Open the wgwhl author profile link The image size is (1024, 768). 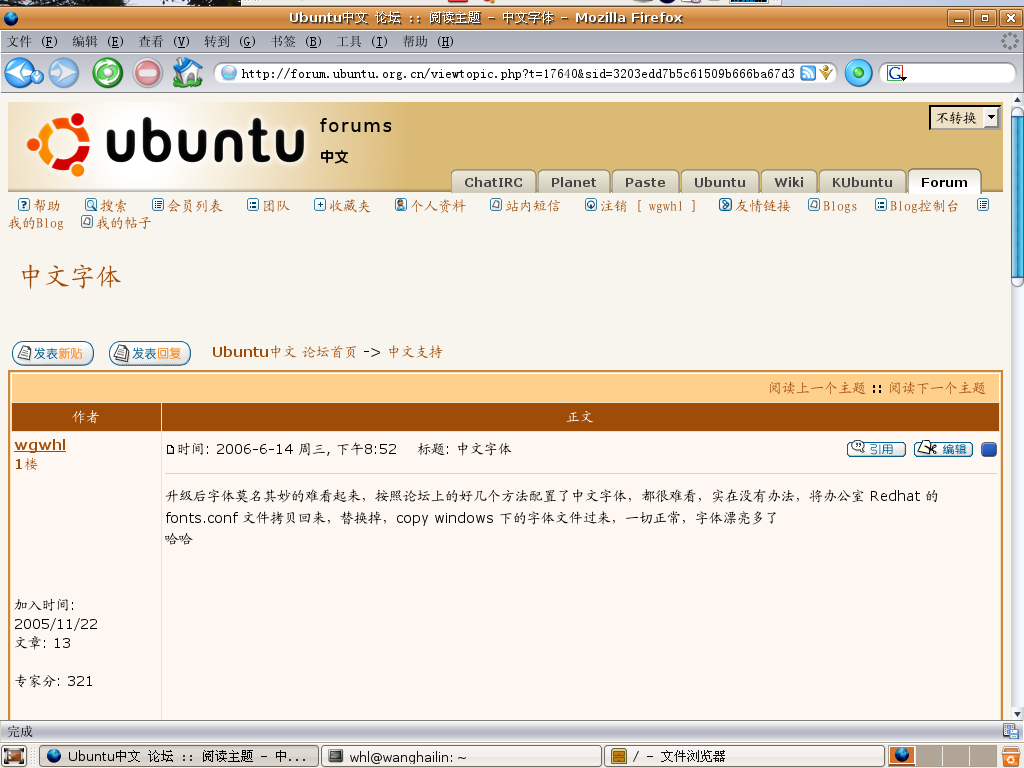(x=40, y=445)
